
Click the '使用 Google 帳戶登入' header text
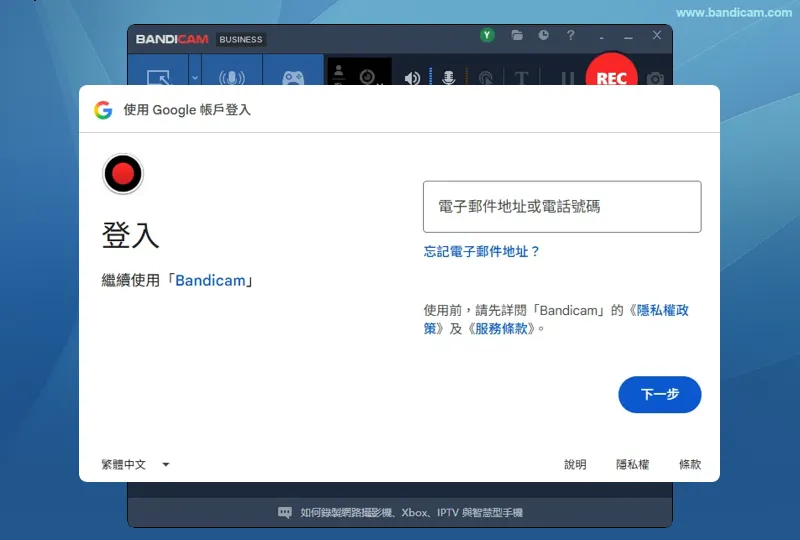[x=187, y=110]
